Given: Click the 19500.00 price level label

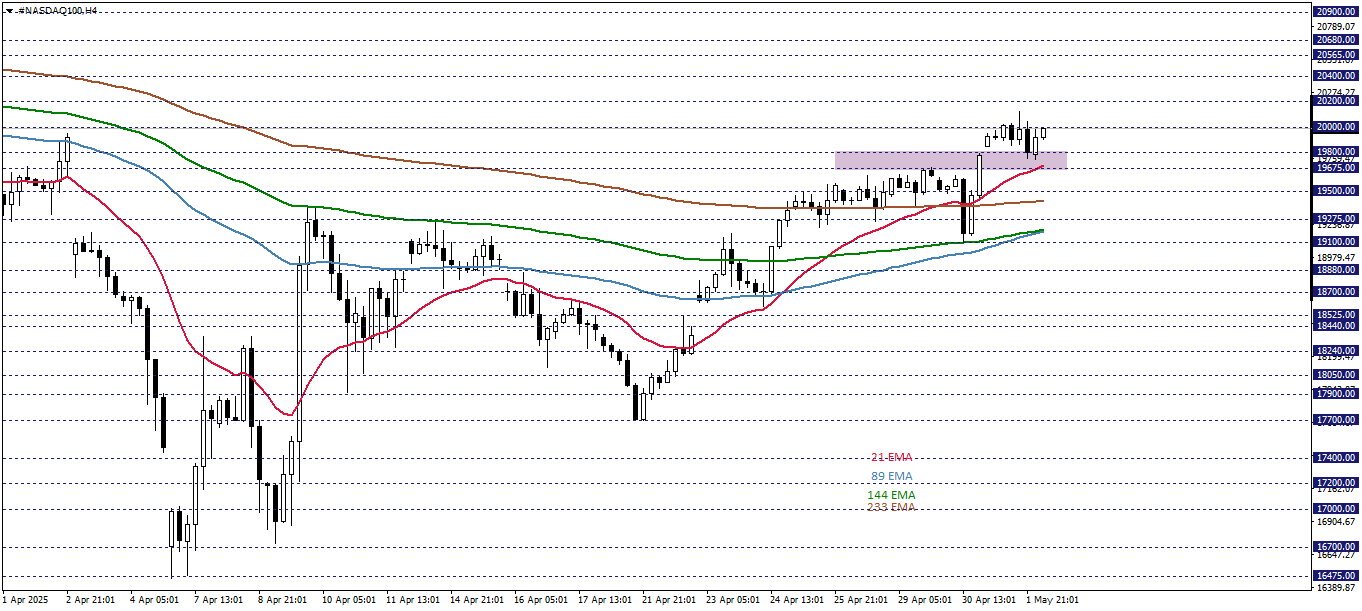Looking at the screenshot, I should pyautogui.click(x=1335, y=191).
